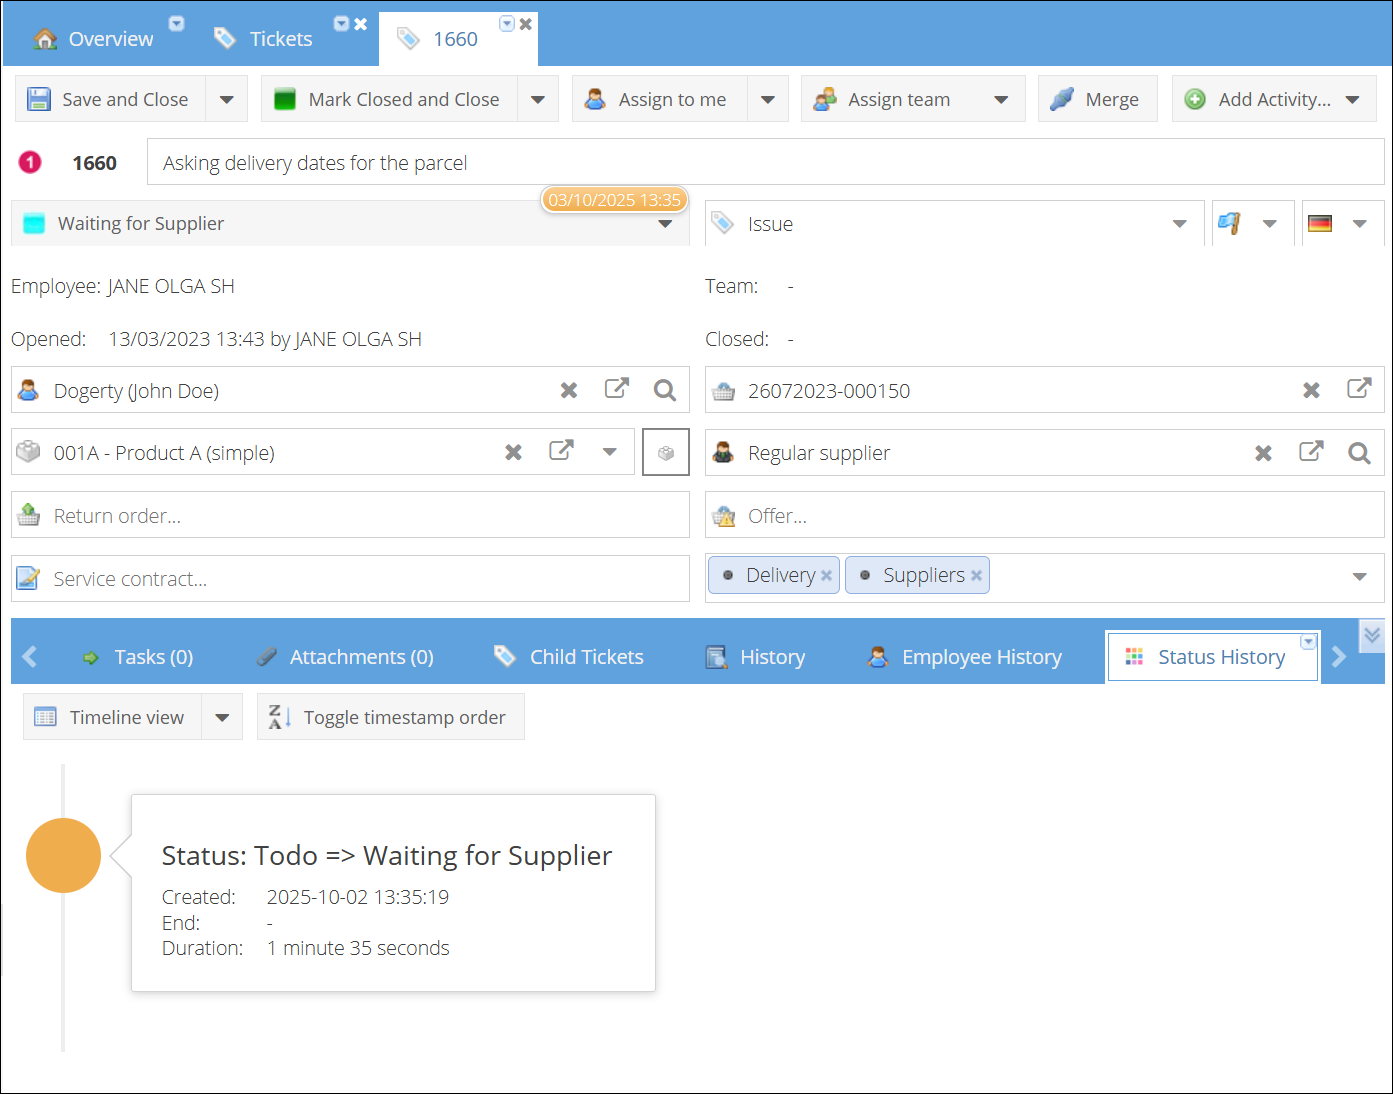
Task: Click Save and Close button
Action: 110,99
